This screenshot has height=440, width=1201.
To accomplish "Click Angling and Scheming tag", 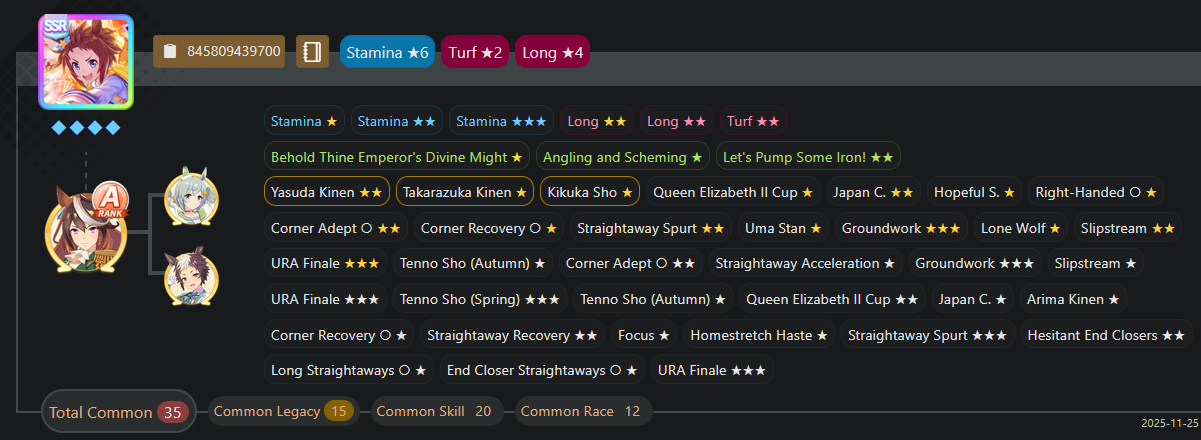I will [623, 157].
